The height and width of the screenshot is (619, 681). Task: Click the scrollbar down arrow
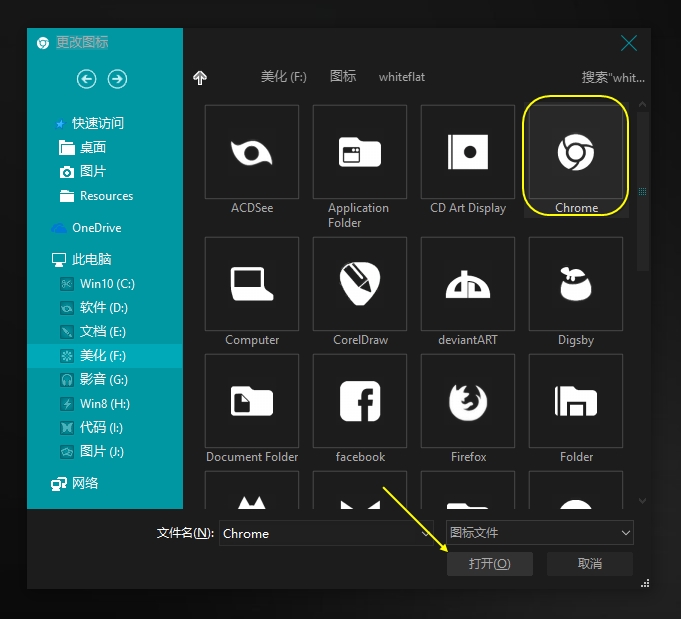point(642,500)
